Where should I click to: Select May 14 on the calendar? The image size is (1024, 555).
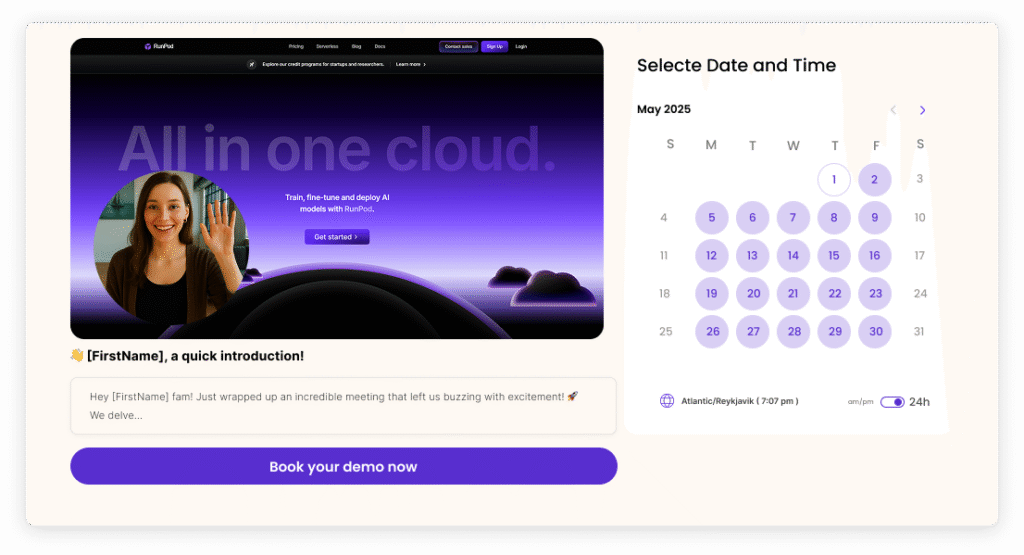click(793, 255)
